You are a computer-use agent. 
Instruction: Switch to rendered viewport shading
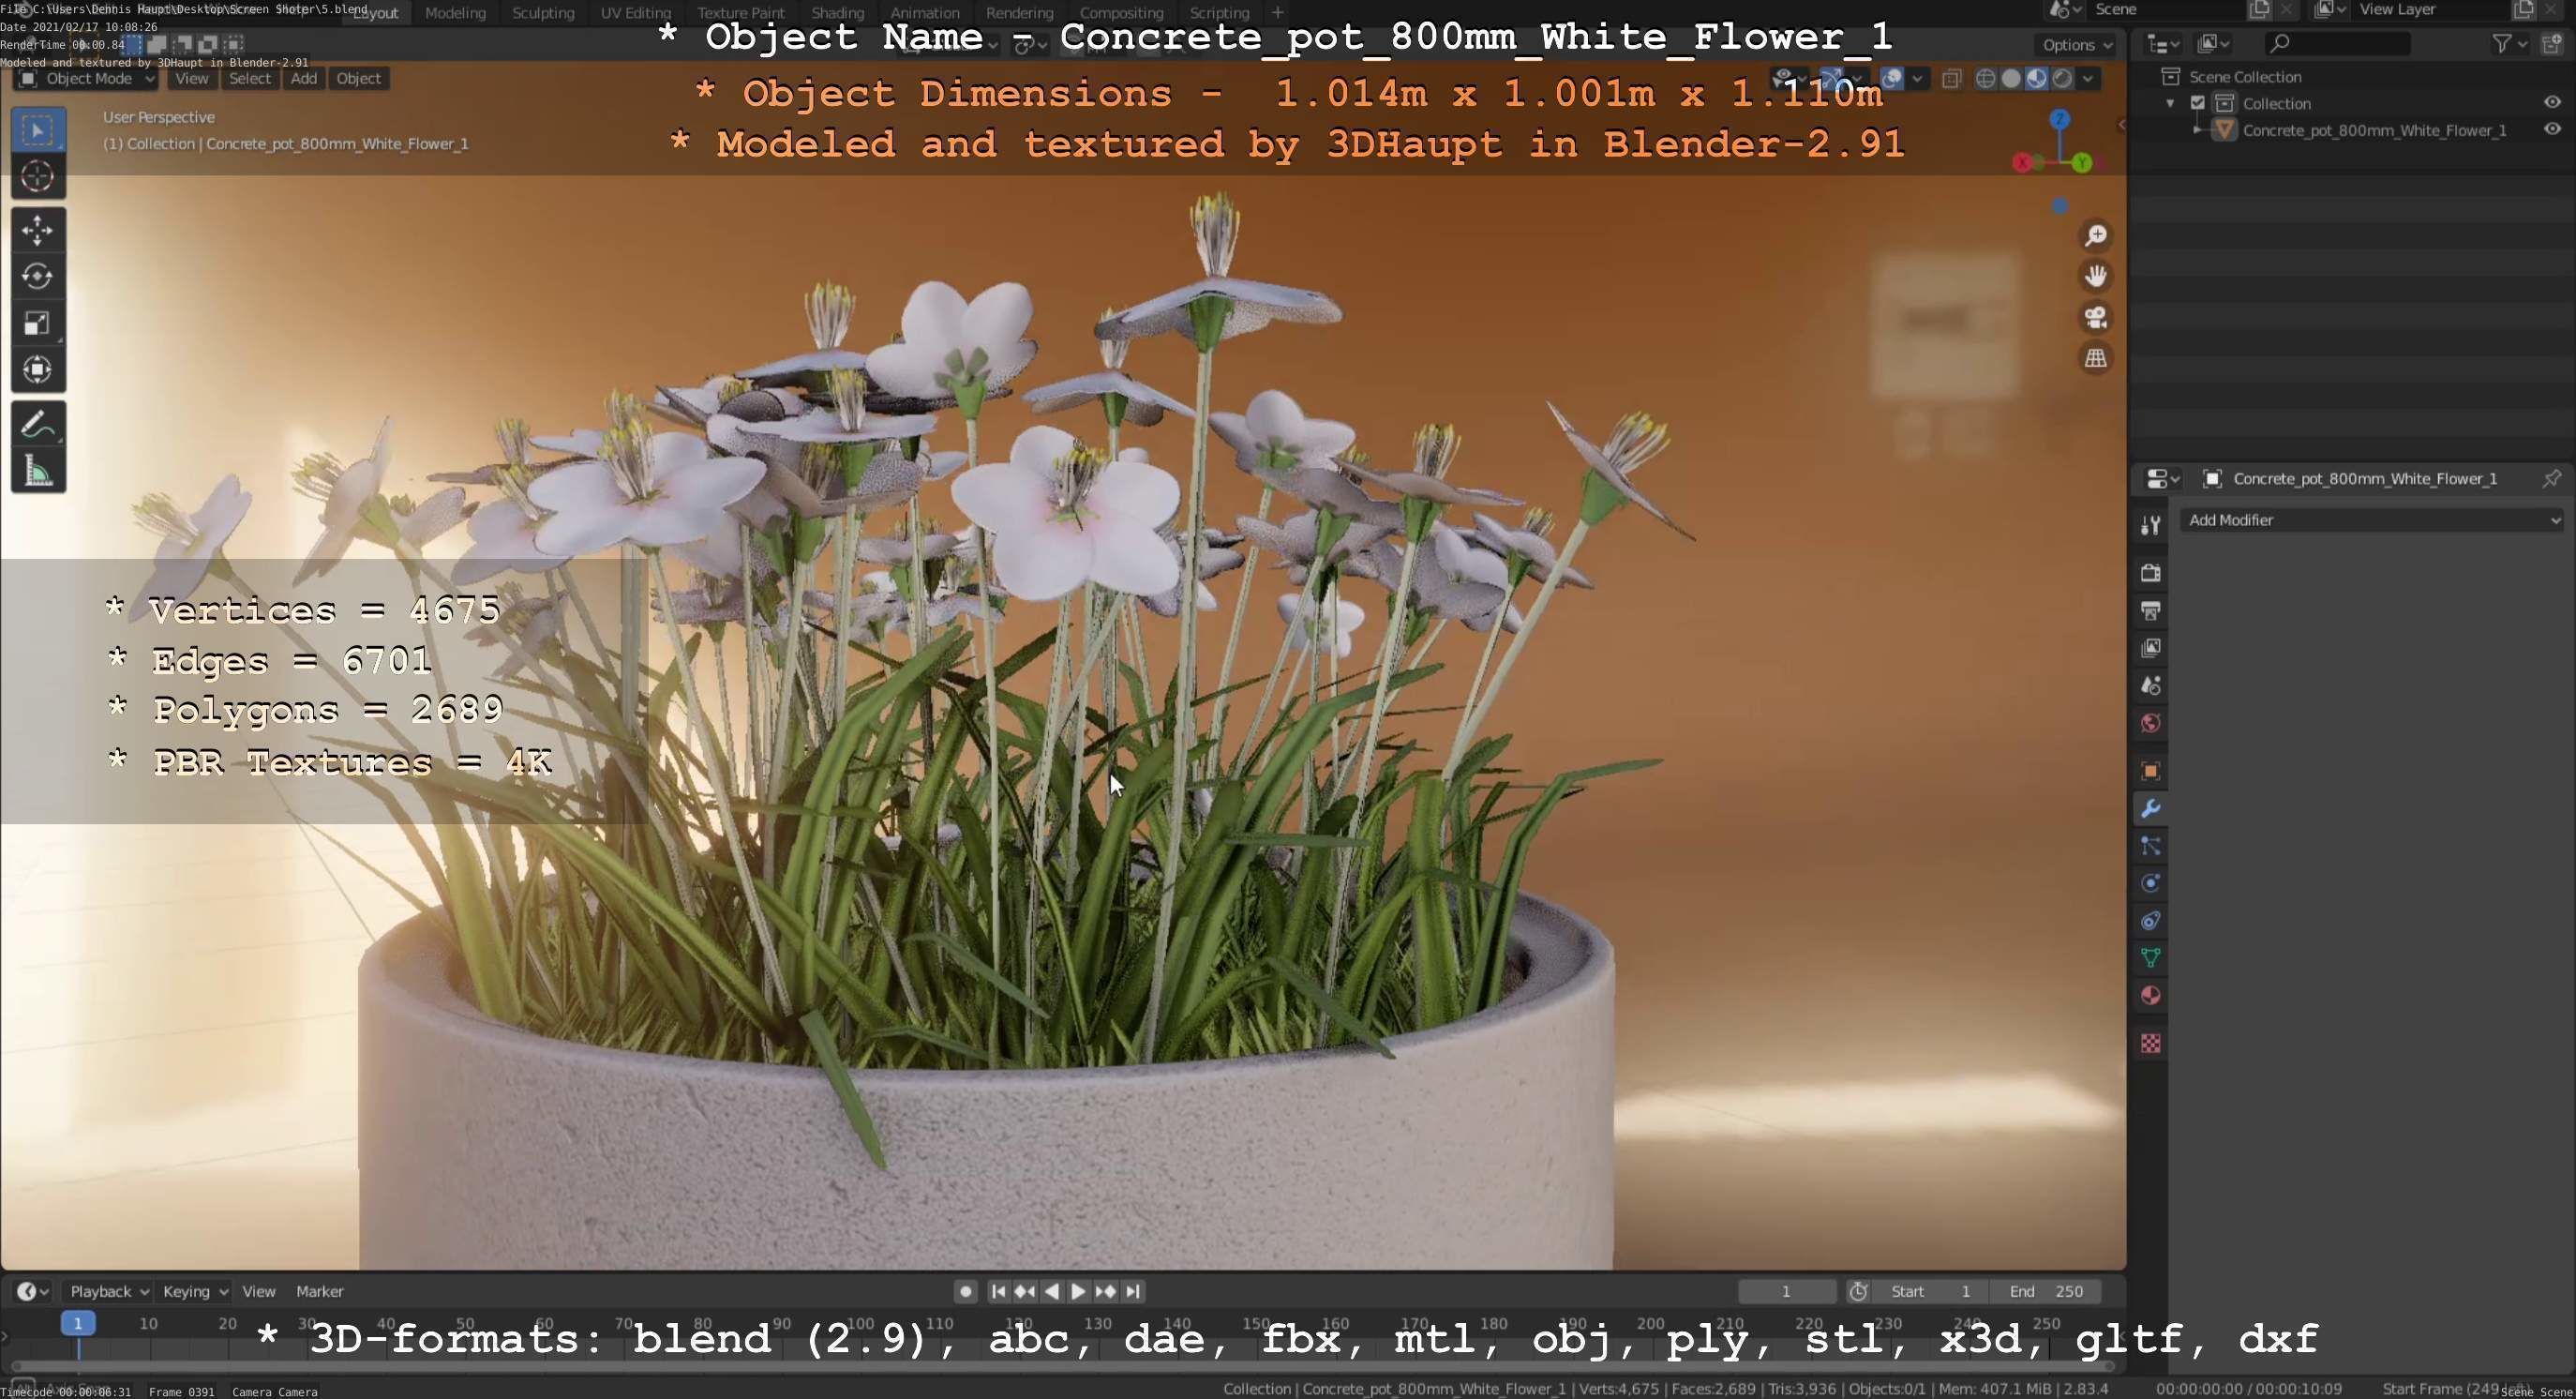(x=2061, y=78)
